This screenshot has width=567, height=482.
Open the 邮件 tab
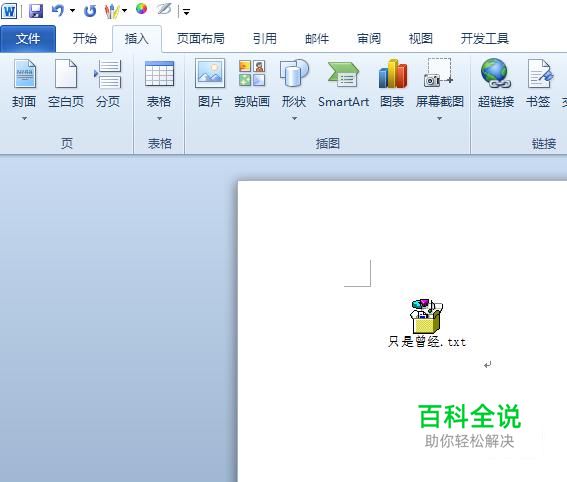(317, 38)
